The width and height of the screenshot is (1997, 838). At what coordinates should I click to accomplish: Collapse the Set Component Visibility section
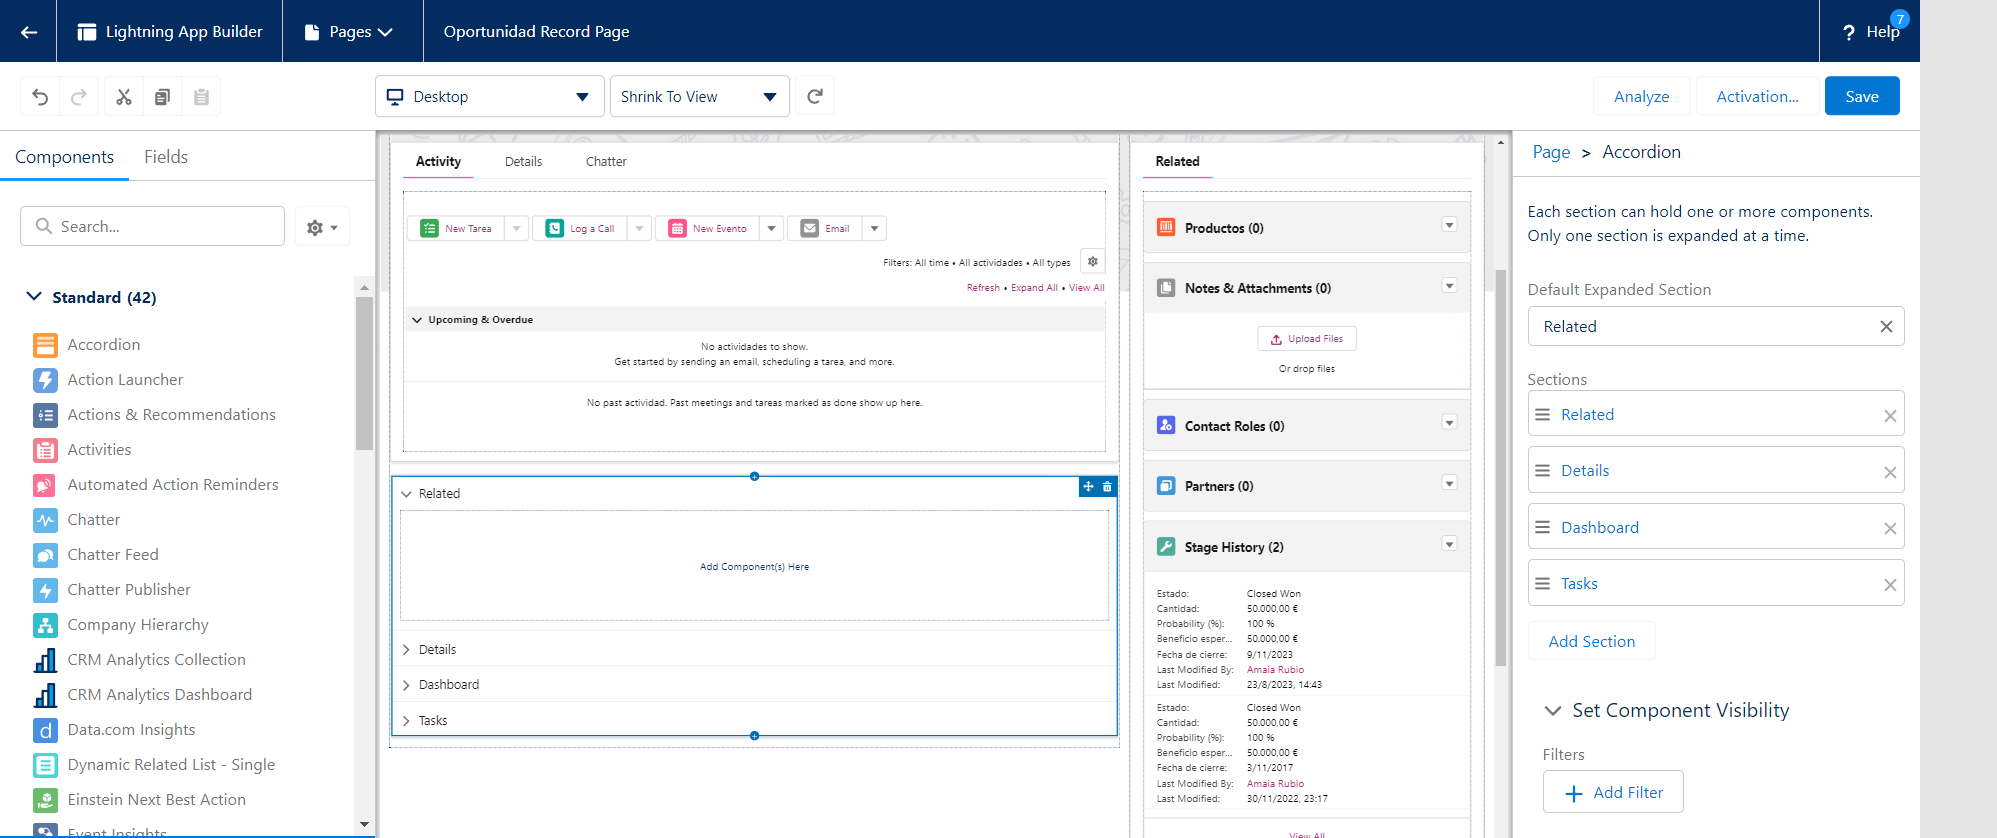click(x=1553, y=711)
